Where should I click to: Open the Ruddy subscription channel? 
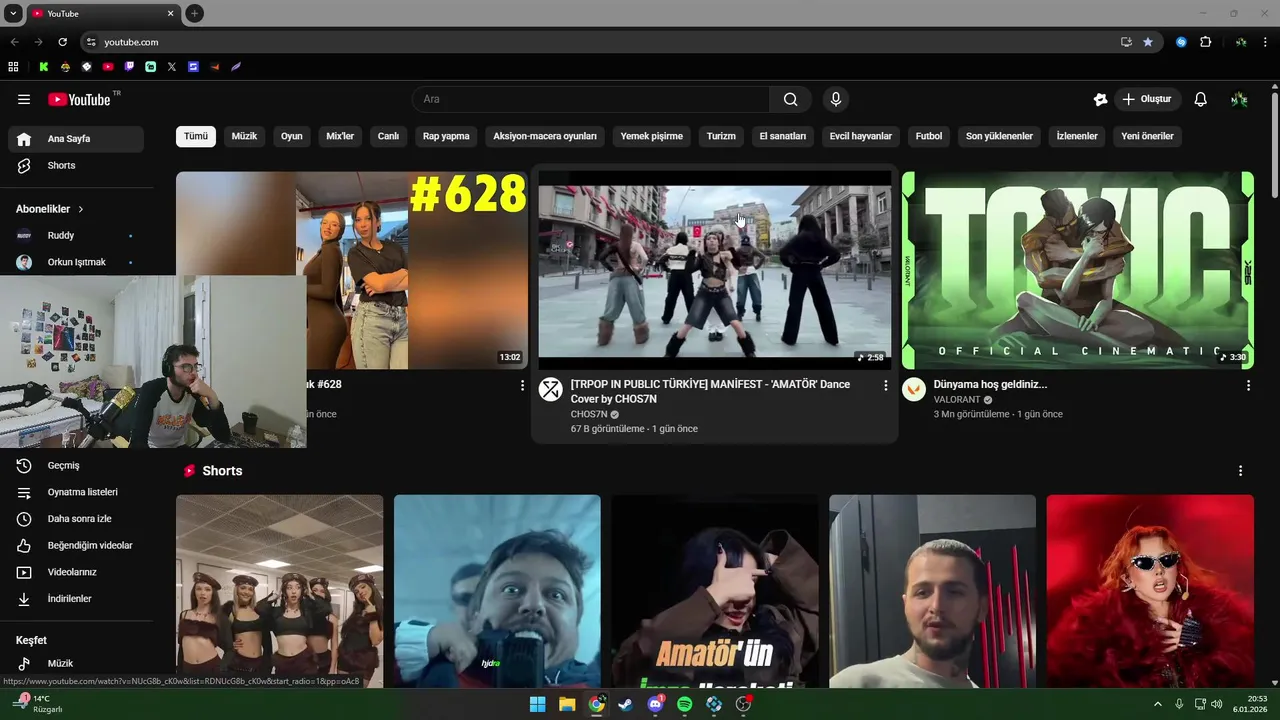pyautogui.click(x=76, y=235)
